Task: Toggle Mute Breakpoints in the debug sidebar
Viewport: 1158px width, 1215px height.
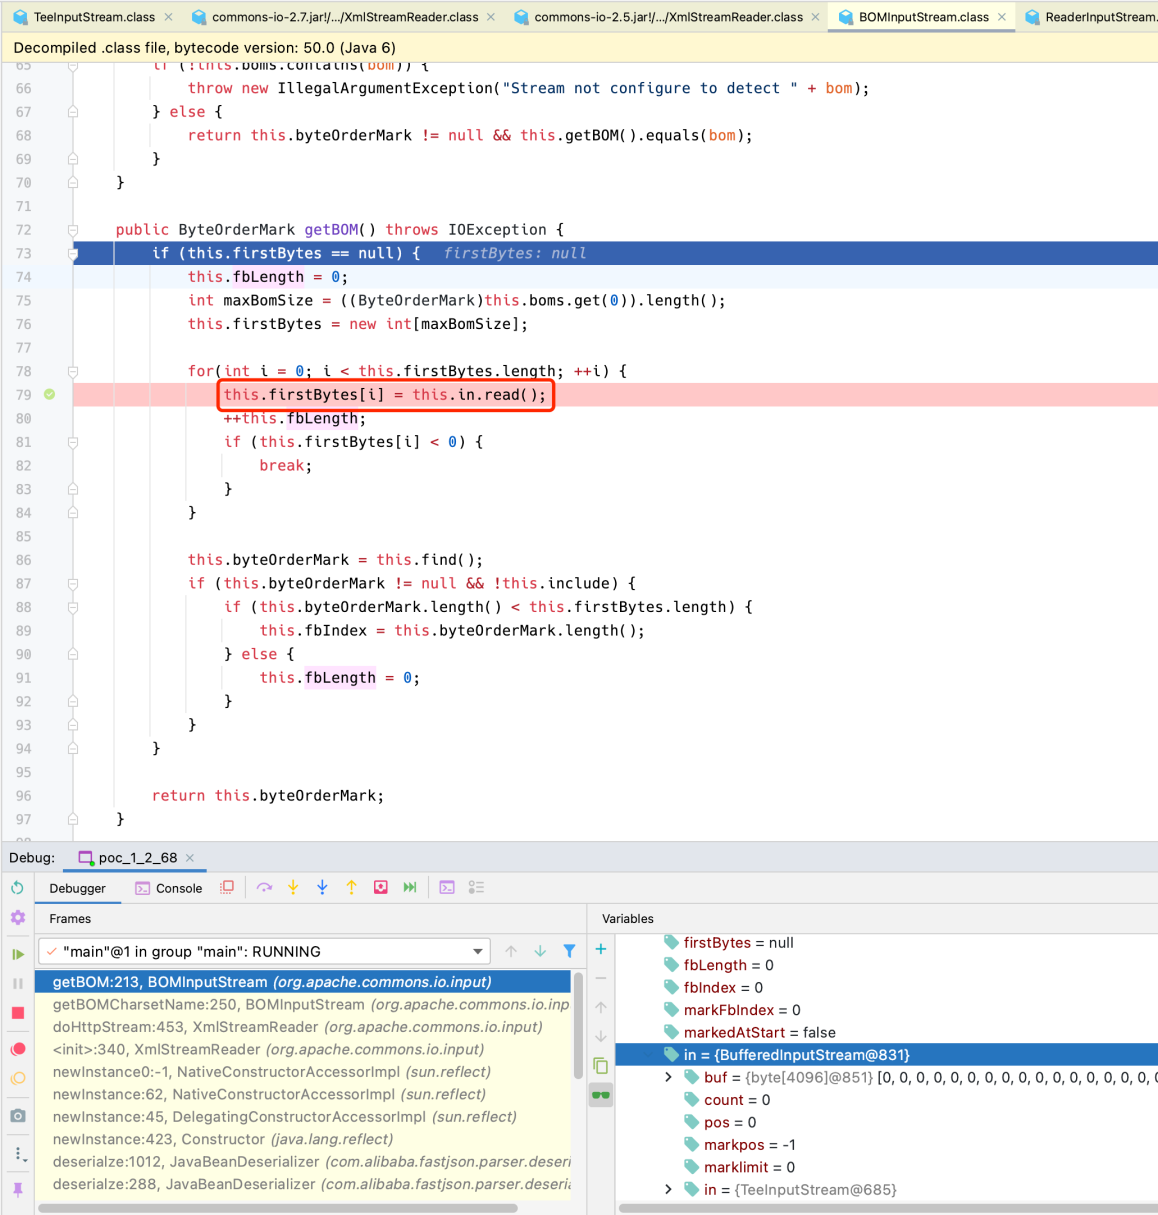Action: click(x=17, y=1079)
